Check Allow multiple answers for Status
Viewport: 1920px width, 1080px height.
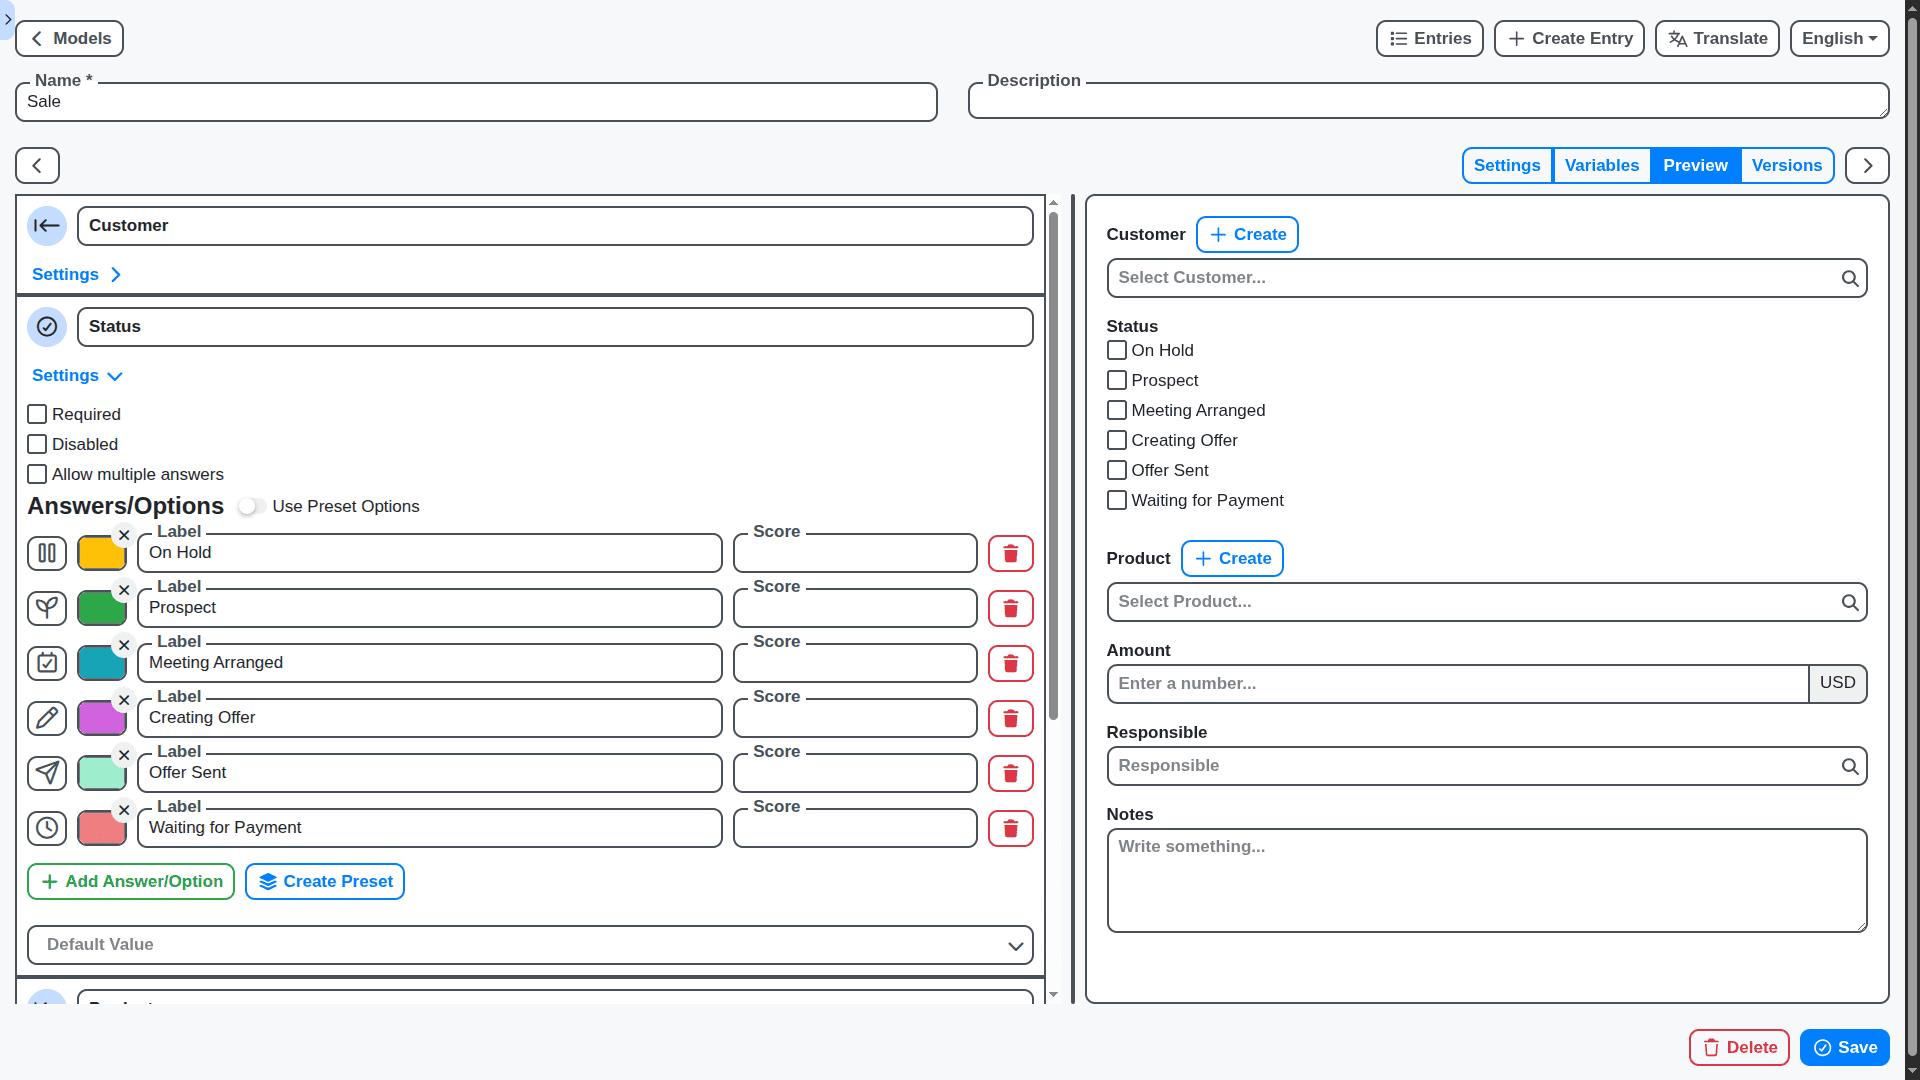tap(37, 474)
